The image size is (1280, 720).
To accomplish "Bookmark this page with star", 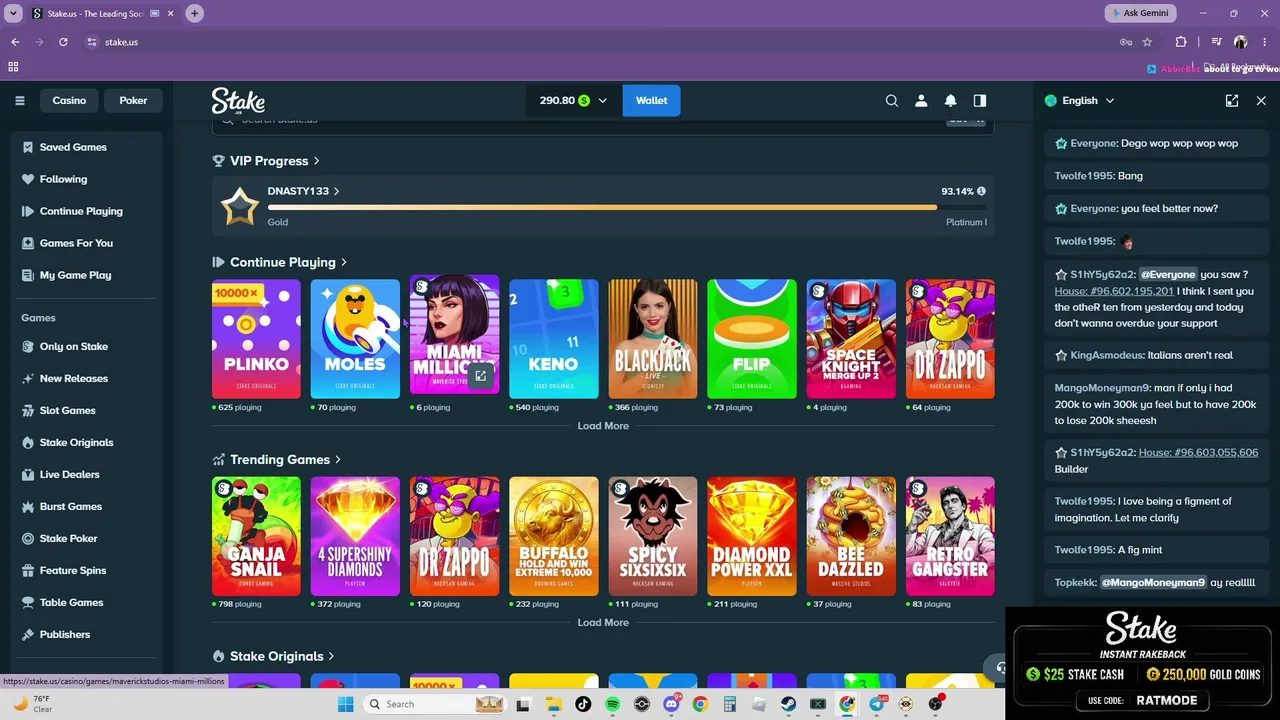I will [1147, 42].
